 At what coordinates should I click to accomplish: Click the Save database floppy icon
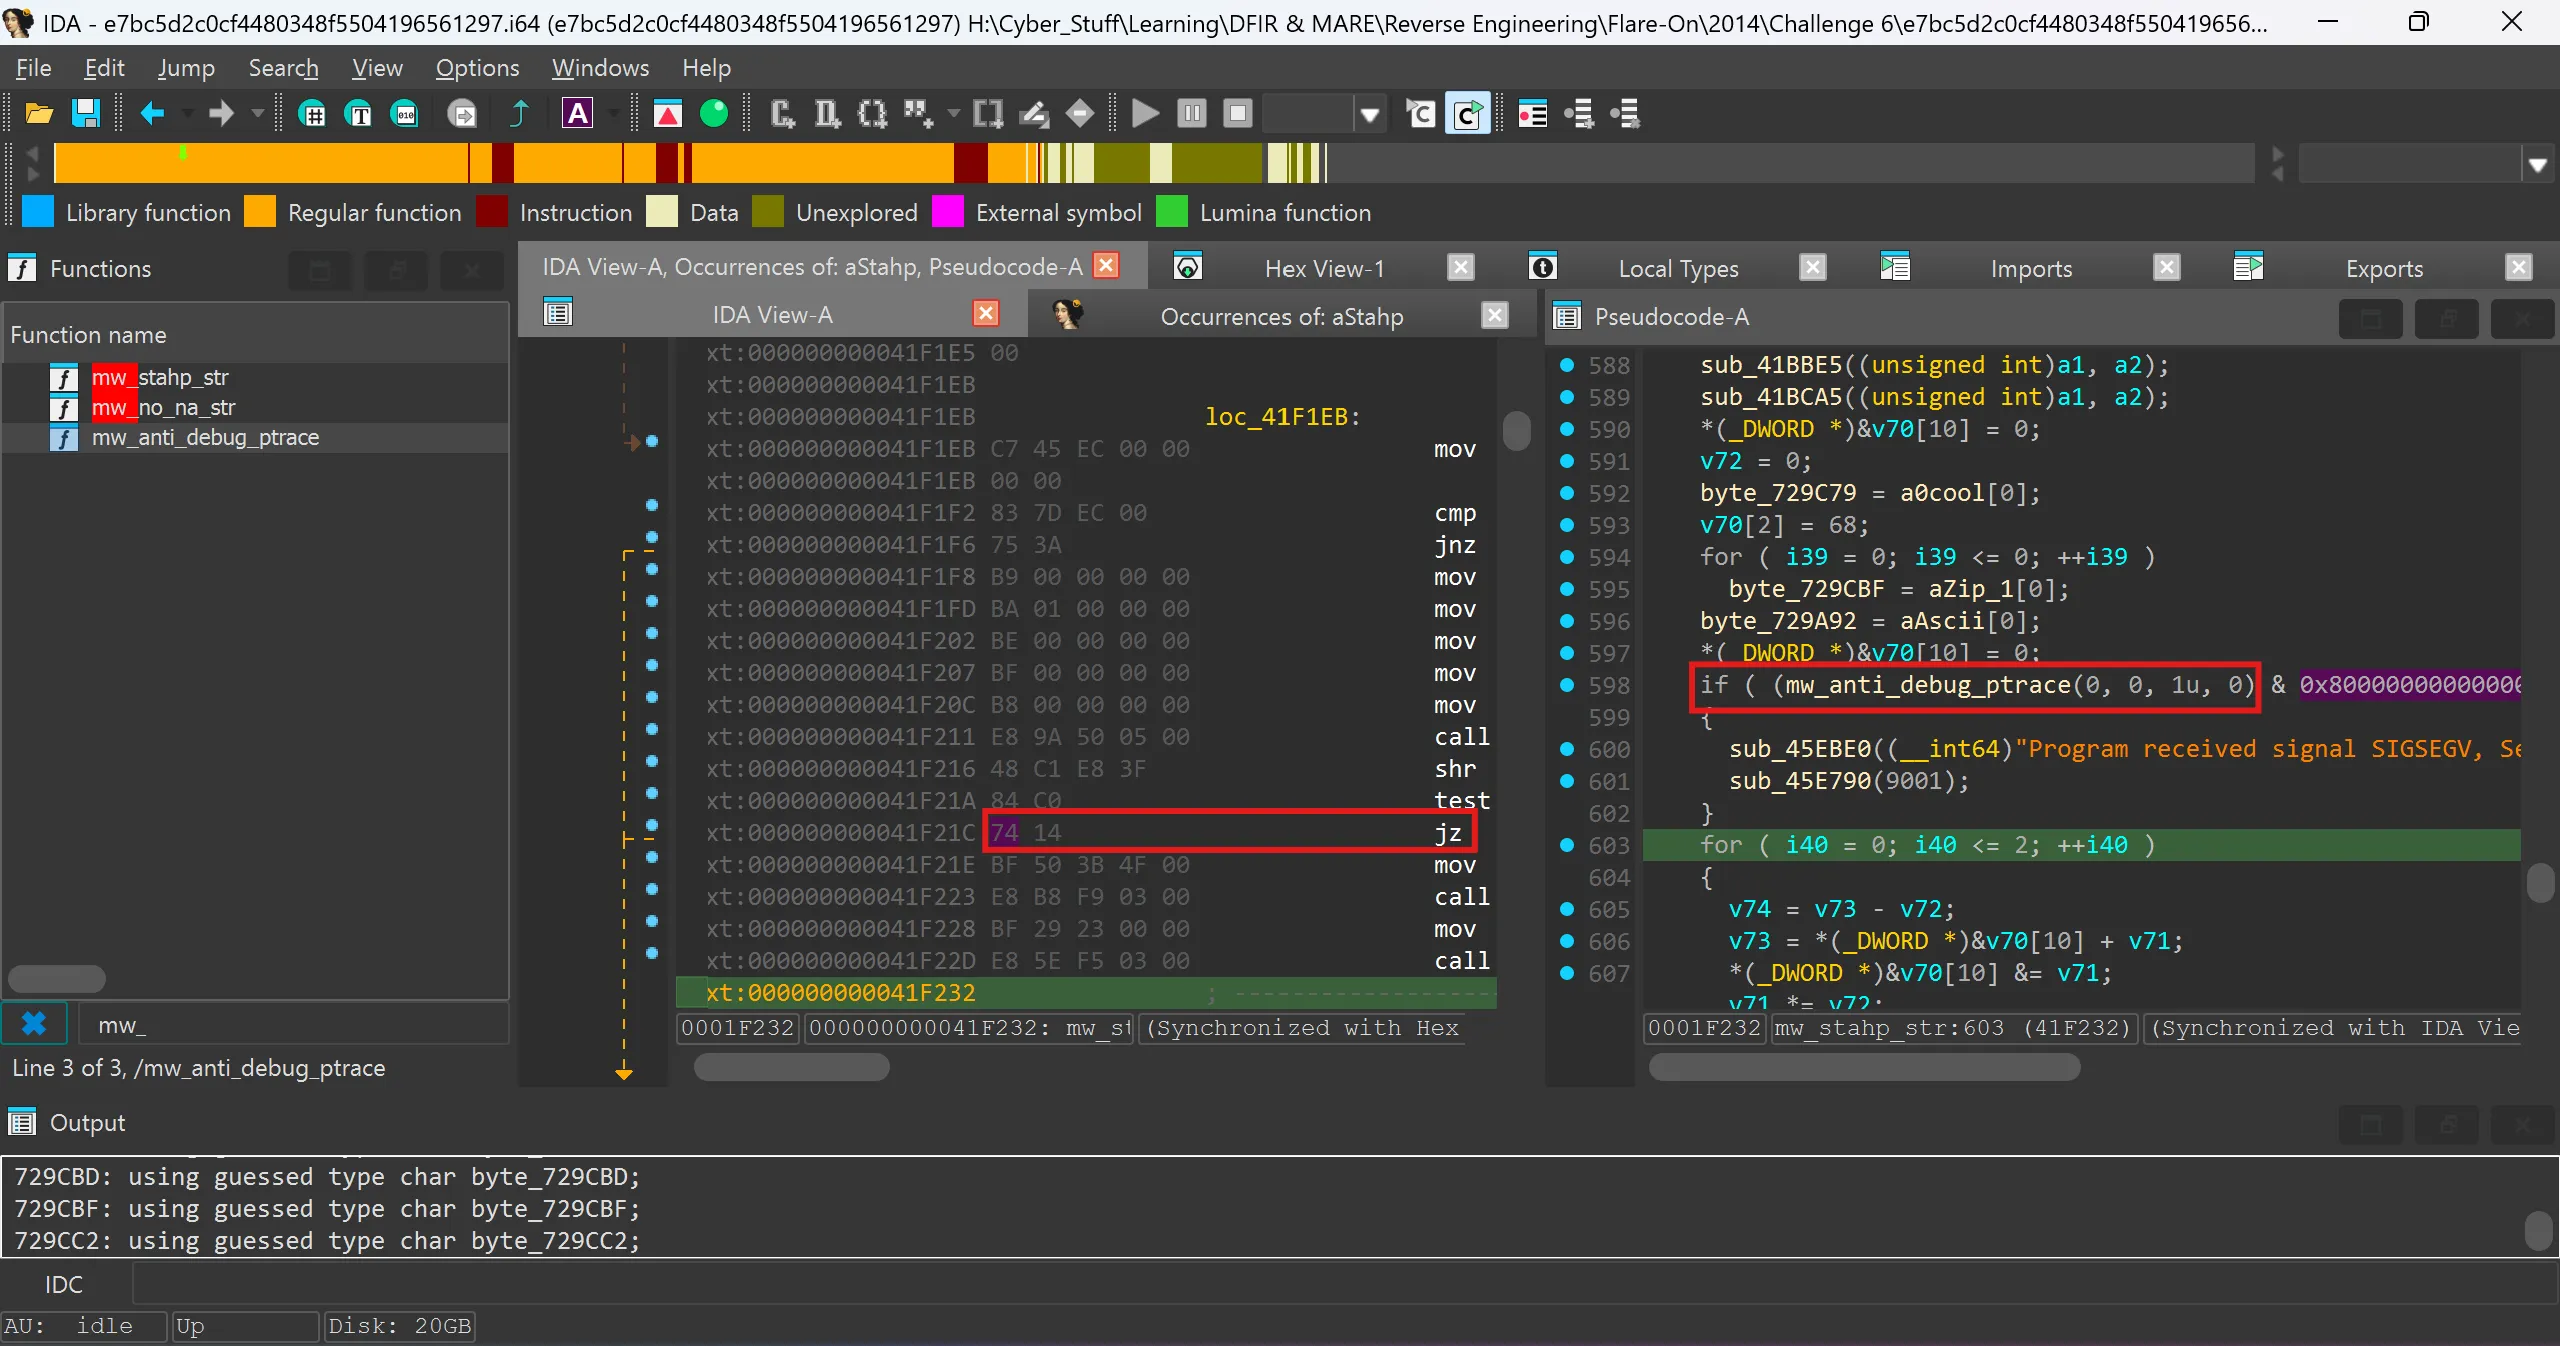click(86, 114)
